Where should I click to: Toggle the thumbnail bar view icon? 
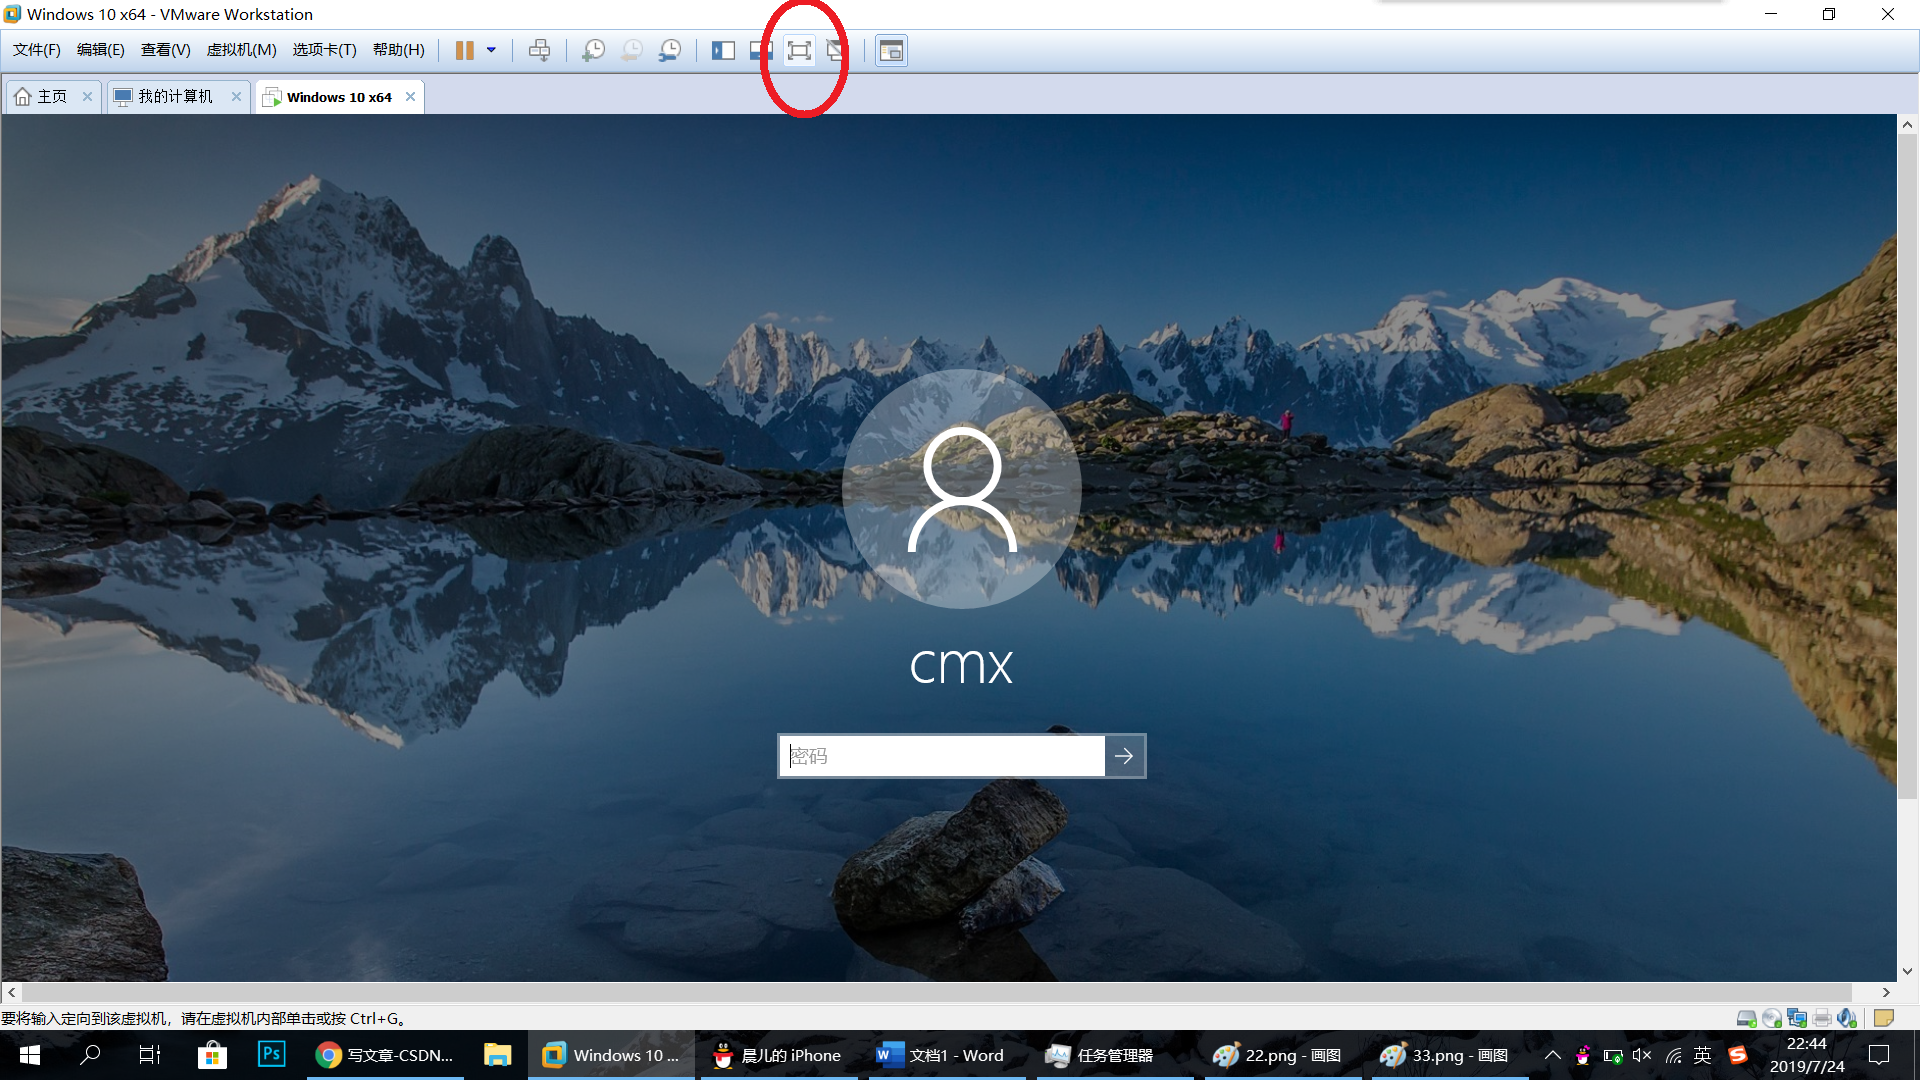point(761,50)
